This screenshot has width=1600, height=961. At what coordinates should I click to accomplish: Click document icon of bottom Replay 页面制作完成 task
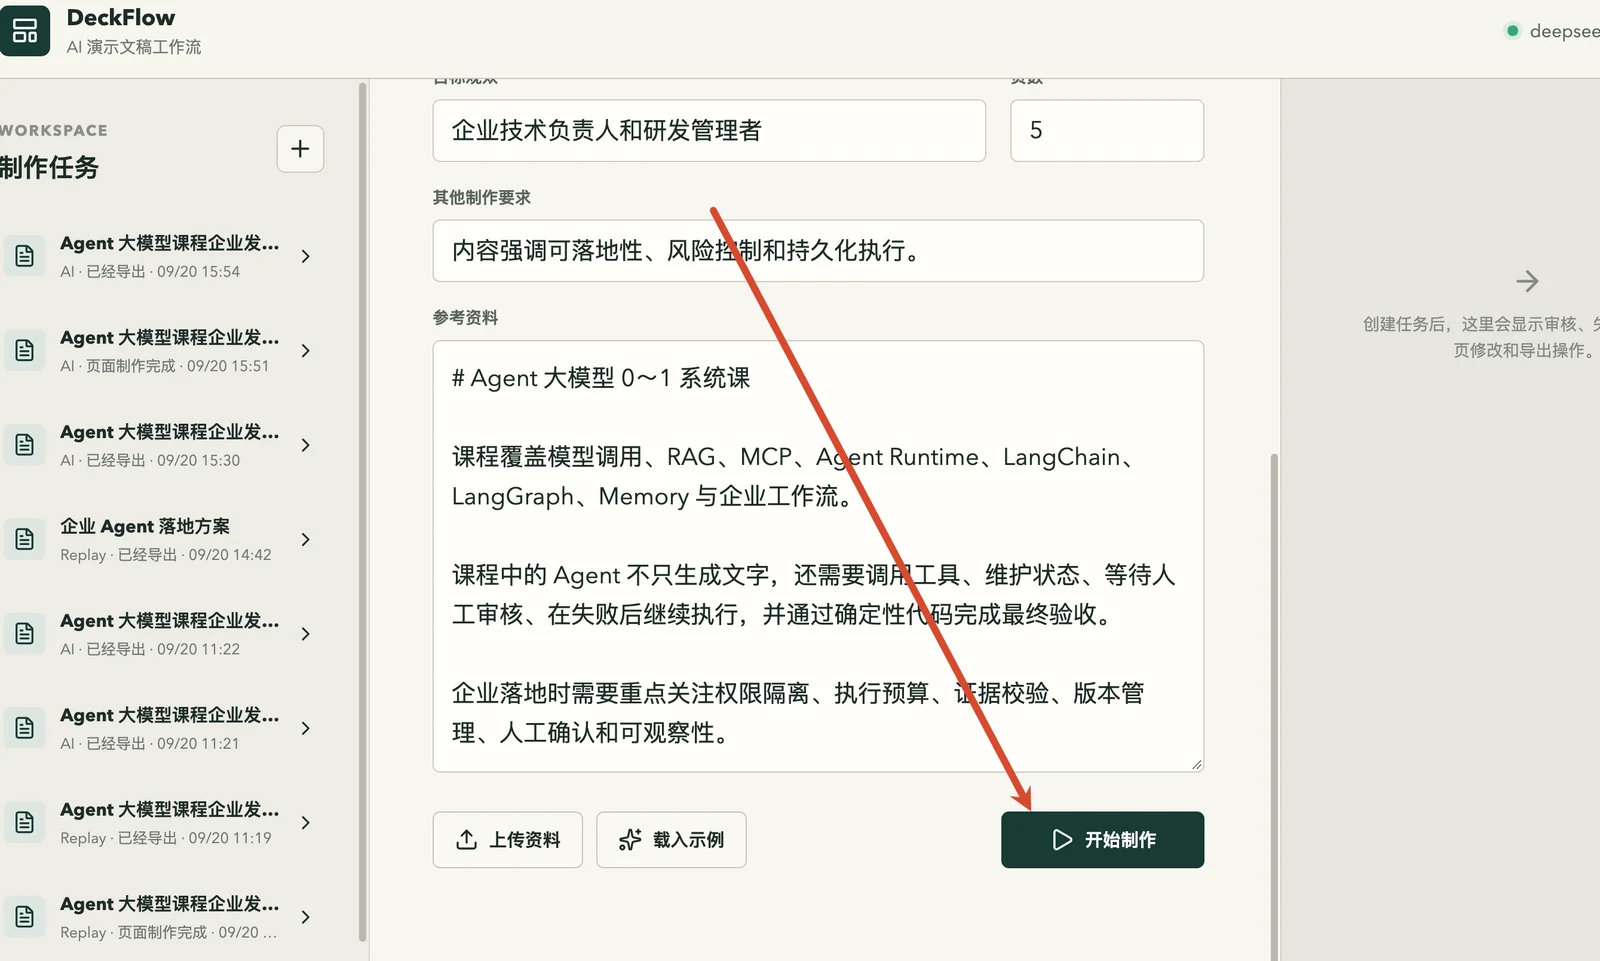coord(25,917)
